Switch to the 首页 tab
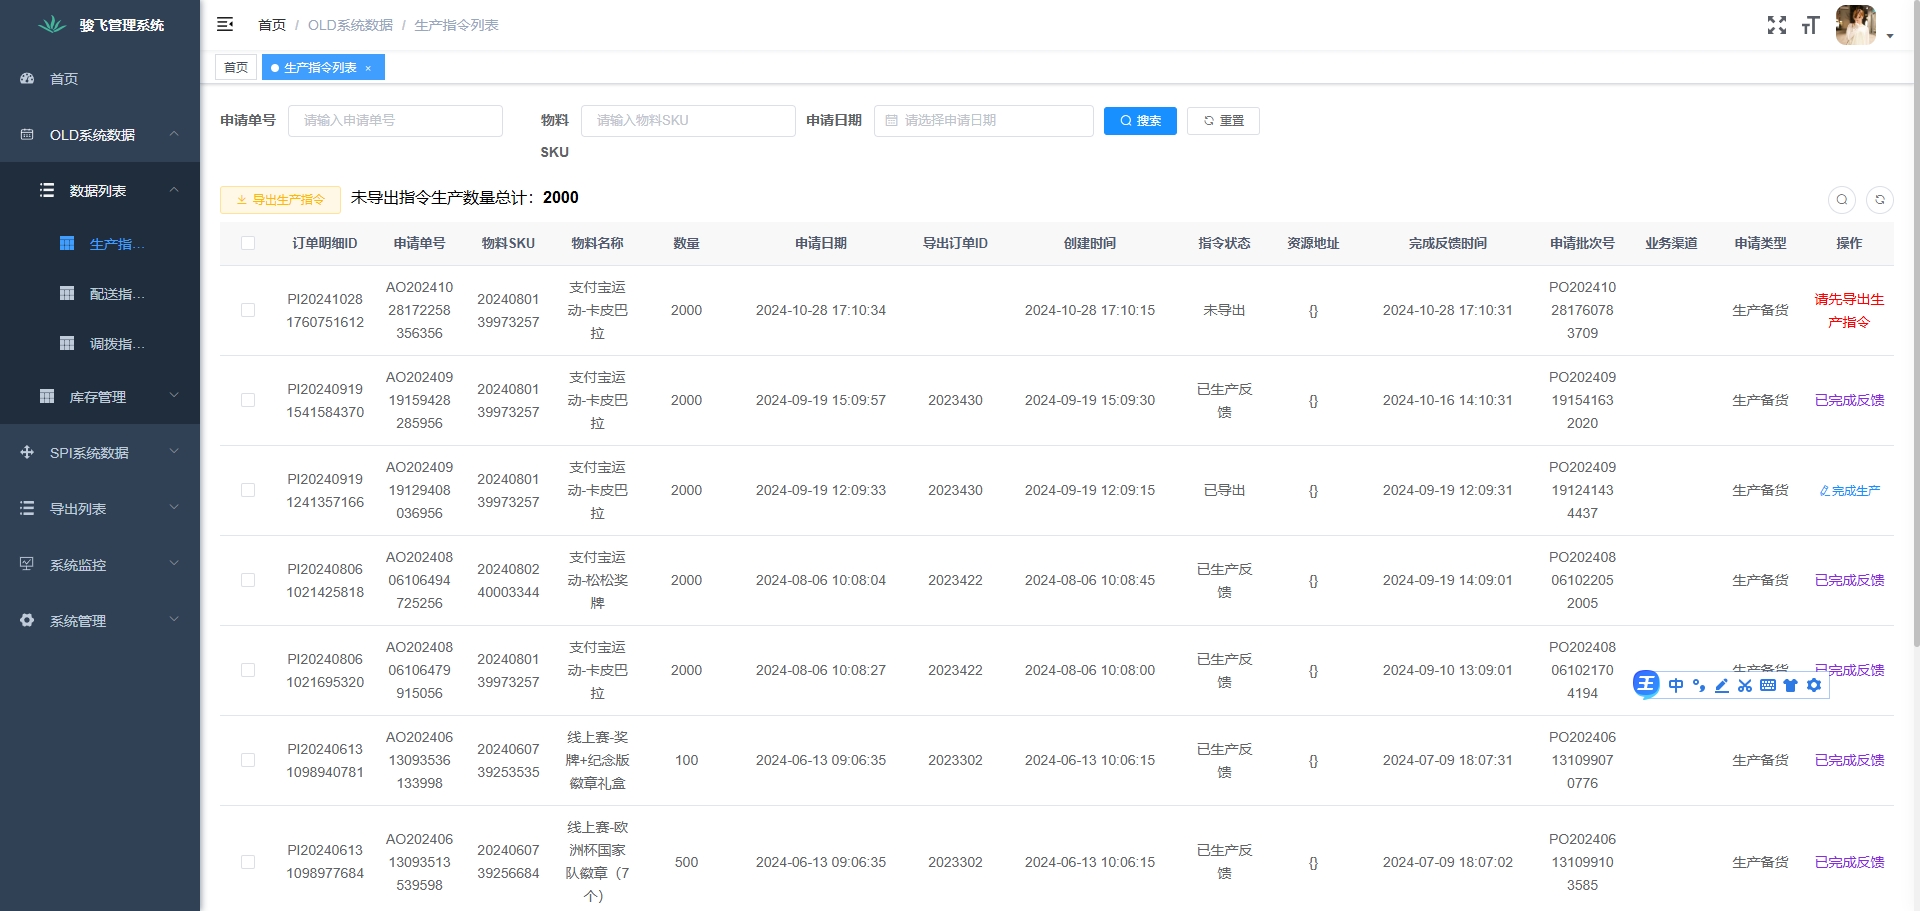1920x911 pixels. click(236, 68)
